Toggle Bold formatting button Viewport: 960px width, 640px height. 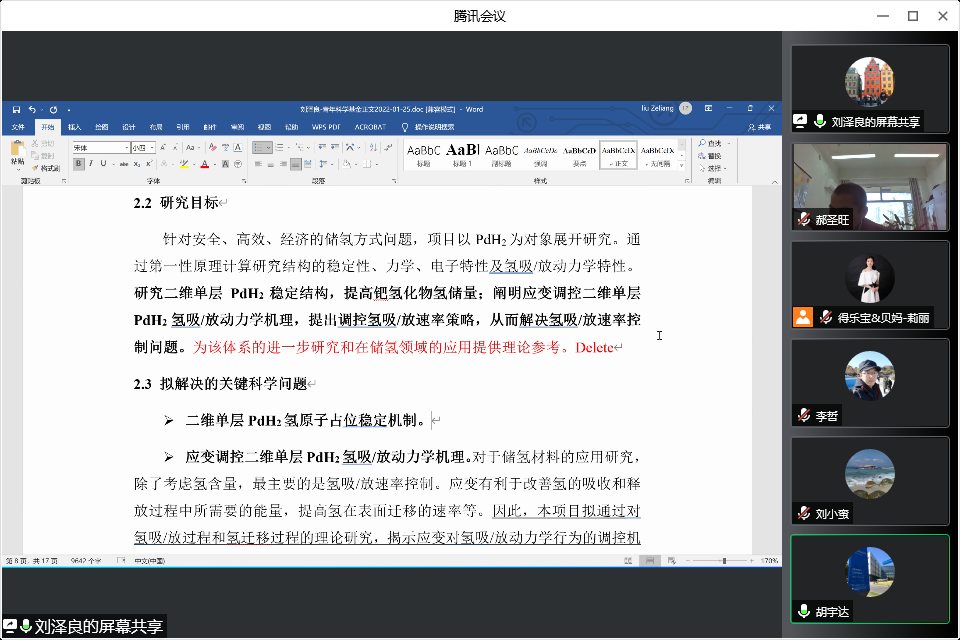tap(78, 164)
